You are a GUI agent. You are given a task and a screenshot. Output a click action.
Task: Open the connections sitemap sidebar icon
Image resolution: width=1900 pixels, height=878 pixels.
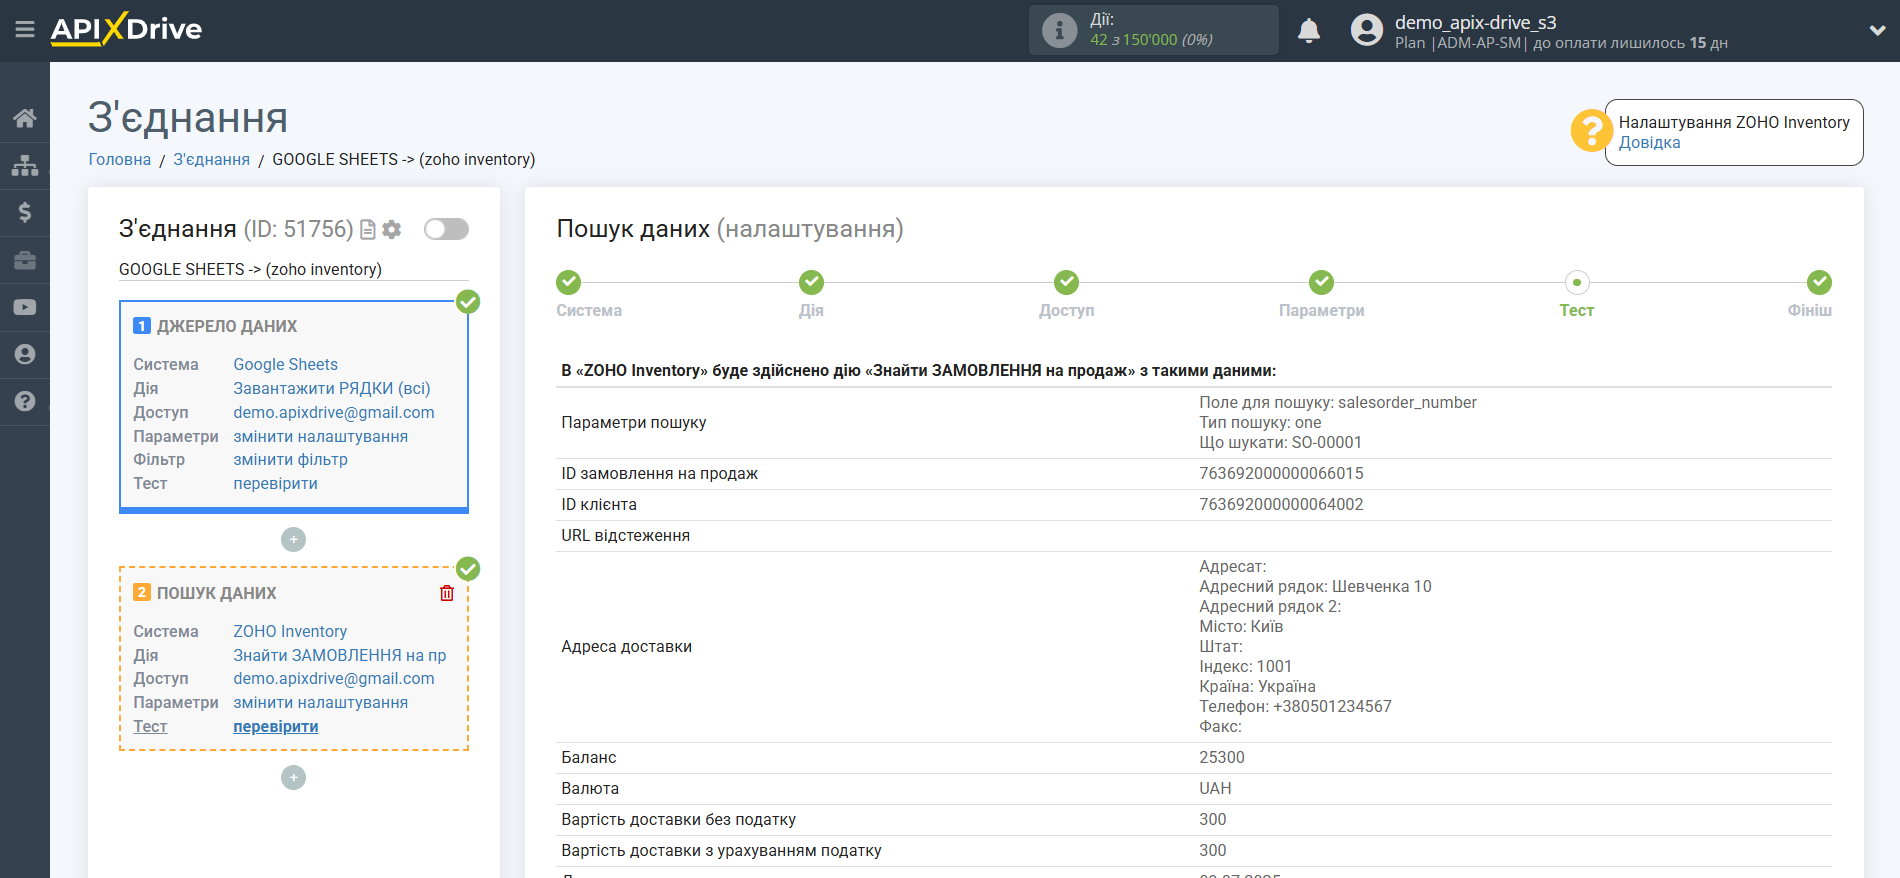click(x=25, y=165)
